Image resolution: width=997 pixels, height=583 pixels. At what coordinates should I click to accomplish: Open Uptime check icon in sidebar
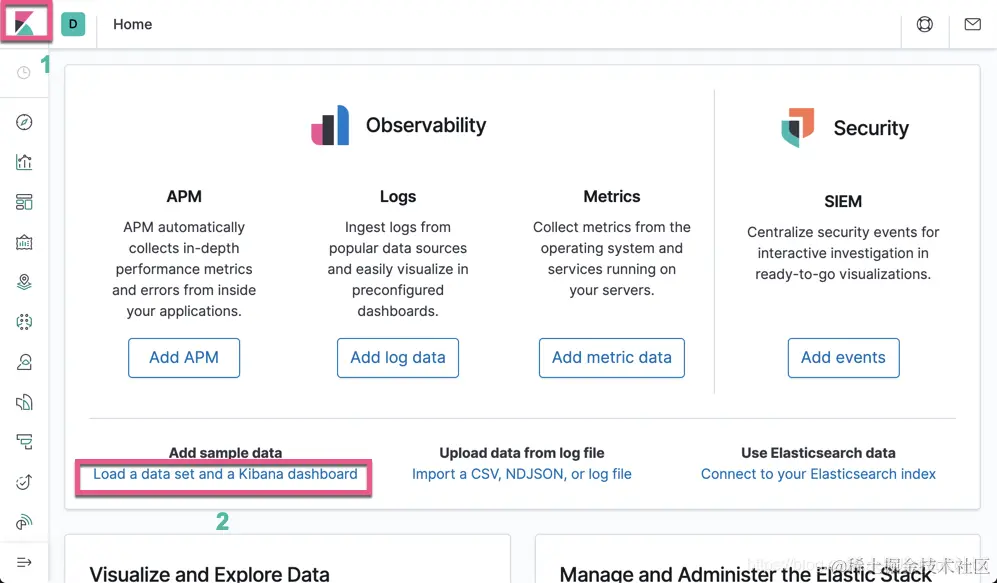click(x=24, y=482)
